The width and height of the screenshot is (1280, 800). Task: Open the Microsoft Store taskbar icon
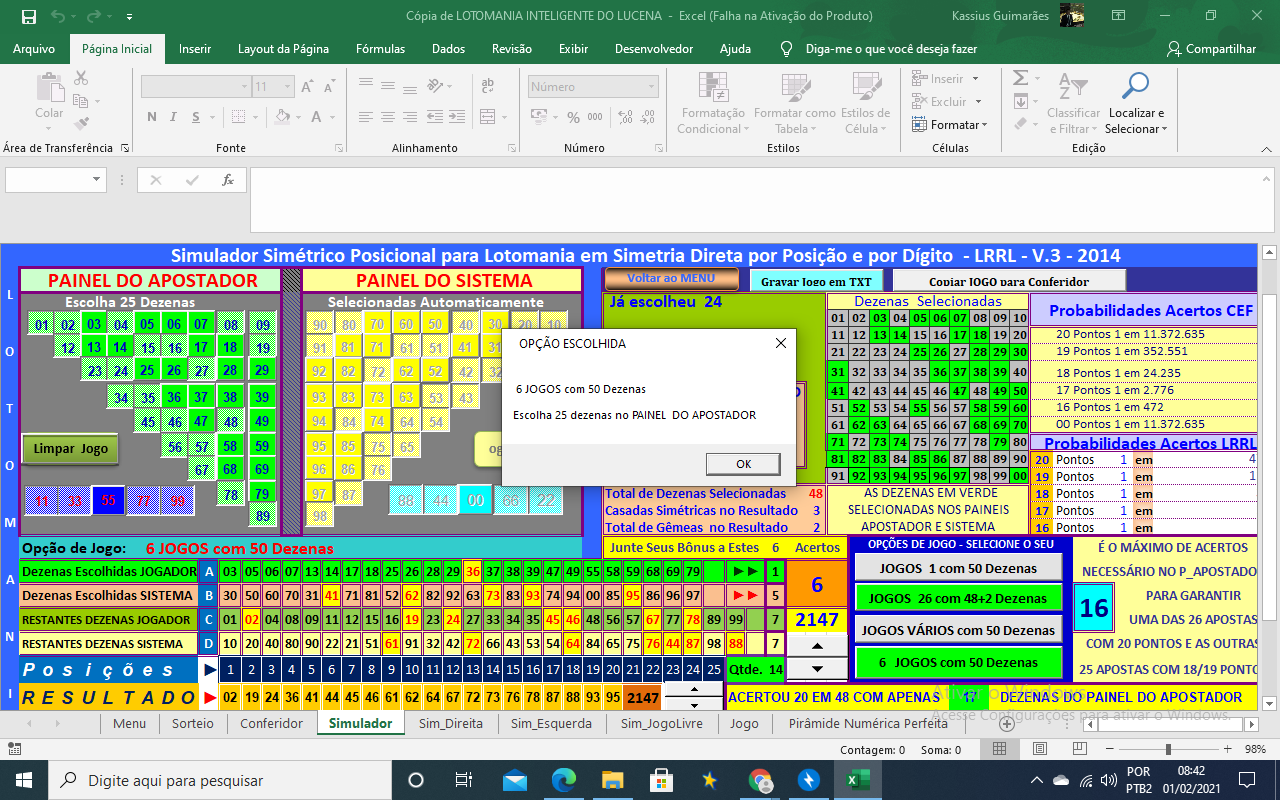662,780
